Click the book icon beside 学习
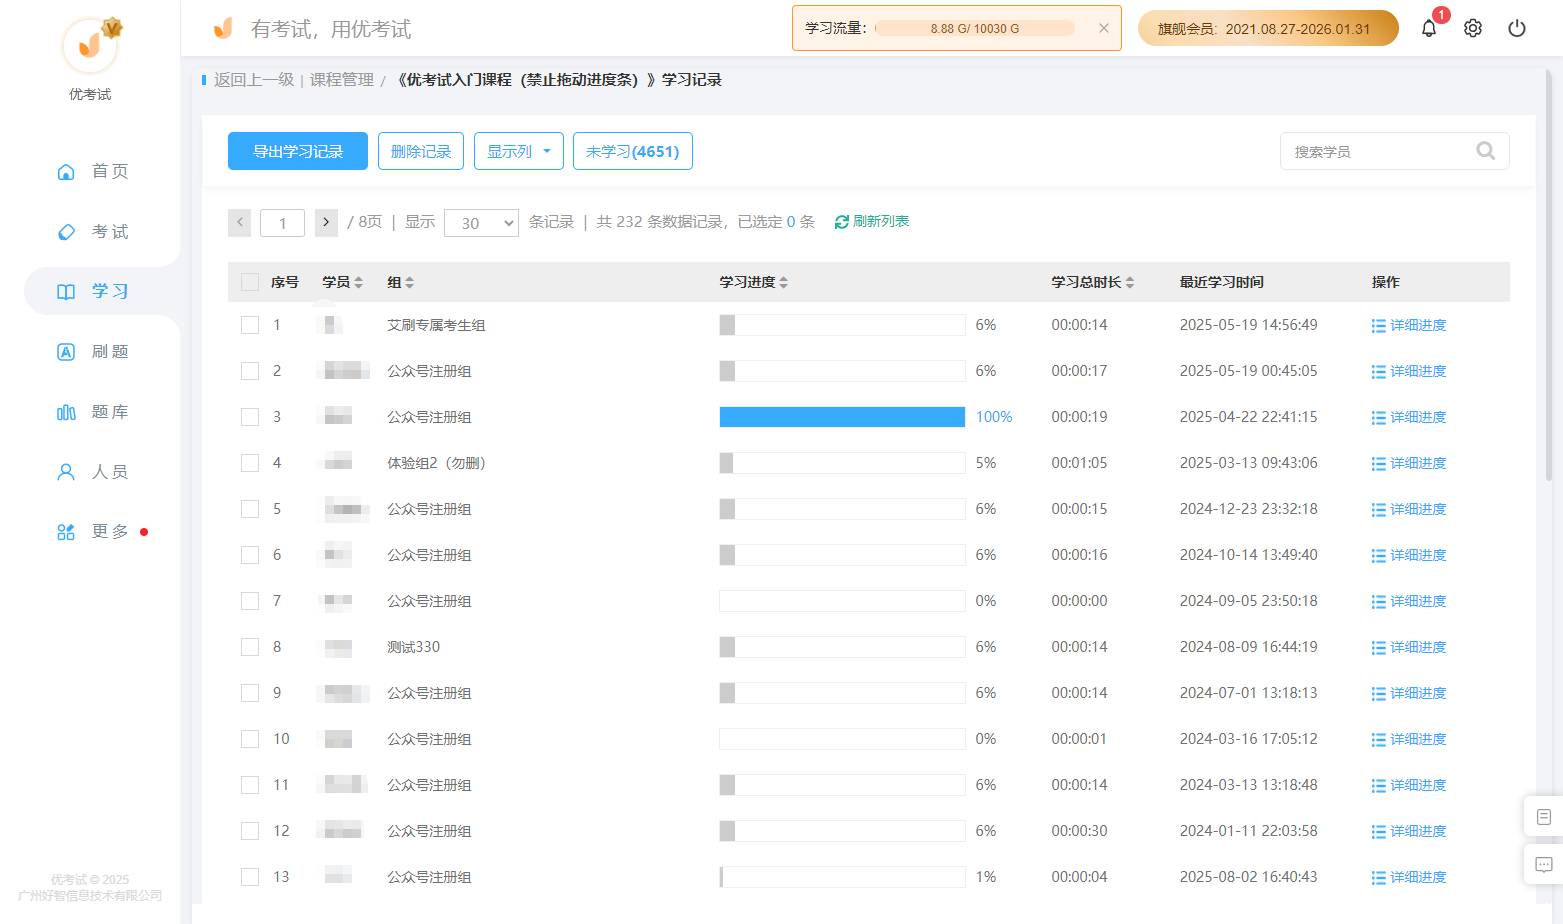 66,292
